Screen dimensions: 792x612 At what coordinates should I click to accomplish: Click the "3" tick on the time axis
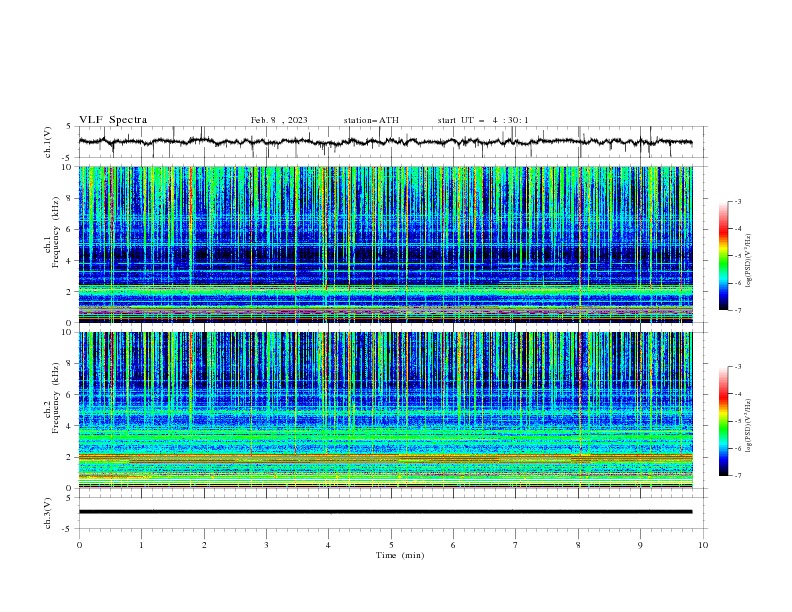click(266, 545)
